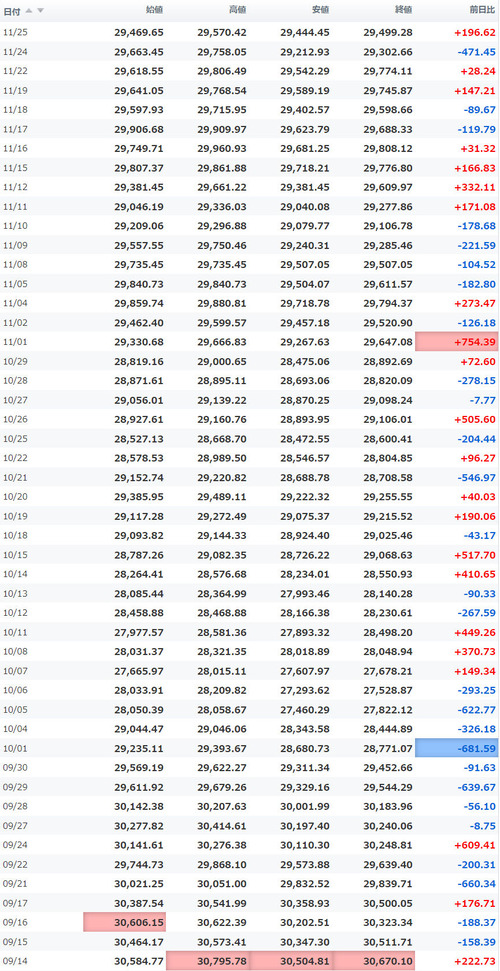Click the 29,255.55 closing value
500x971 pixels.
[x=388, y=497]
